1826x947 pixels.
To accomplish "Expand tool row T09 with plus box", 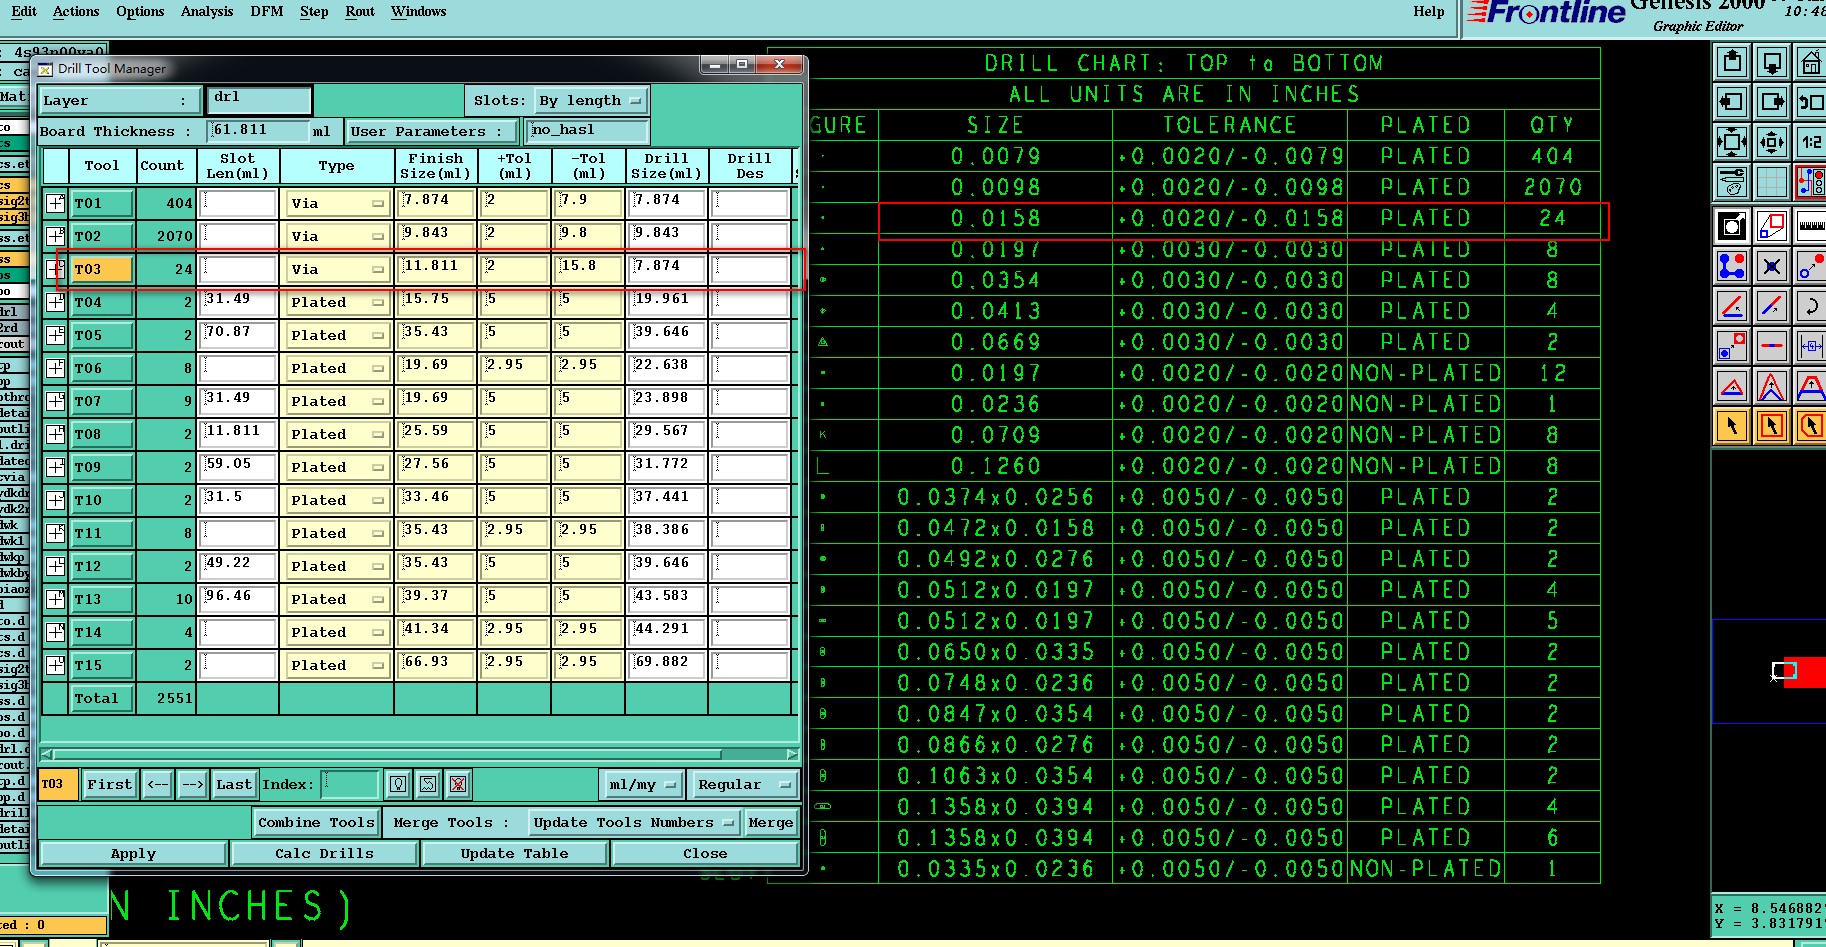I will 56,467.
